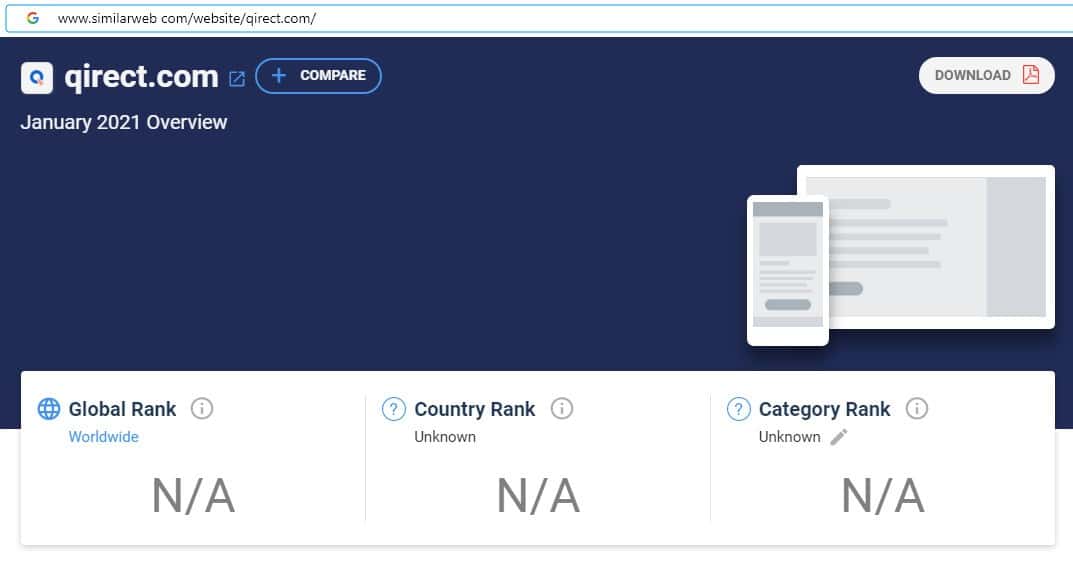Click the Global Rank globe icon

point(49,408)
